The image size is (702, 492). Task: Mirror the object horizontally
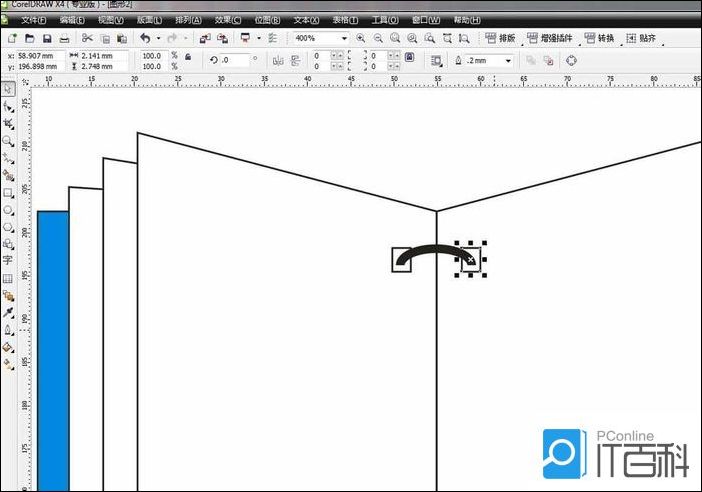point(278,60)
